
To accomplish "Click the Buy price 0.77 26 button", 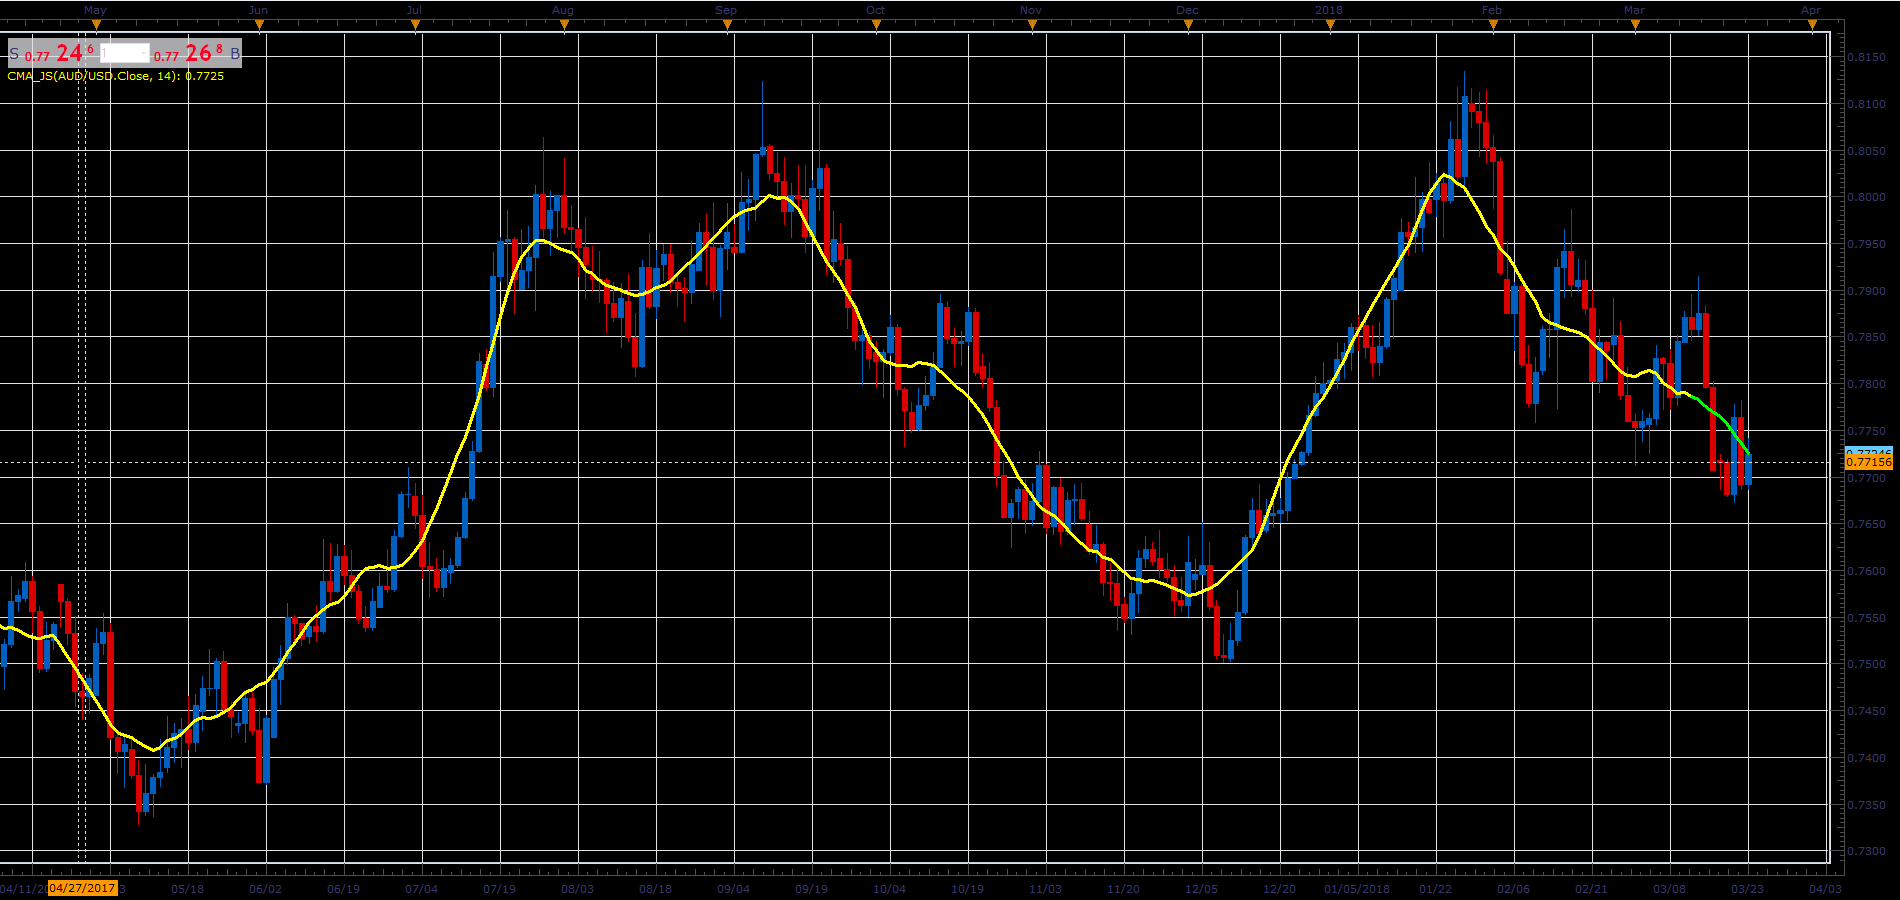I will 195,54.
